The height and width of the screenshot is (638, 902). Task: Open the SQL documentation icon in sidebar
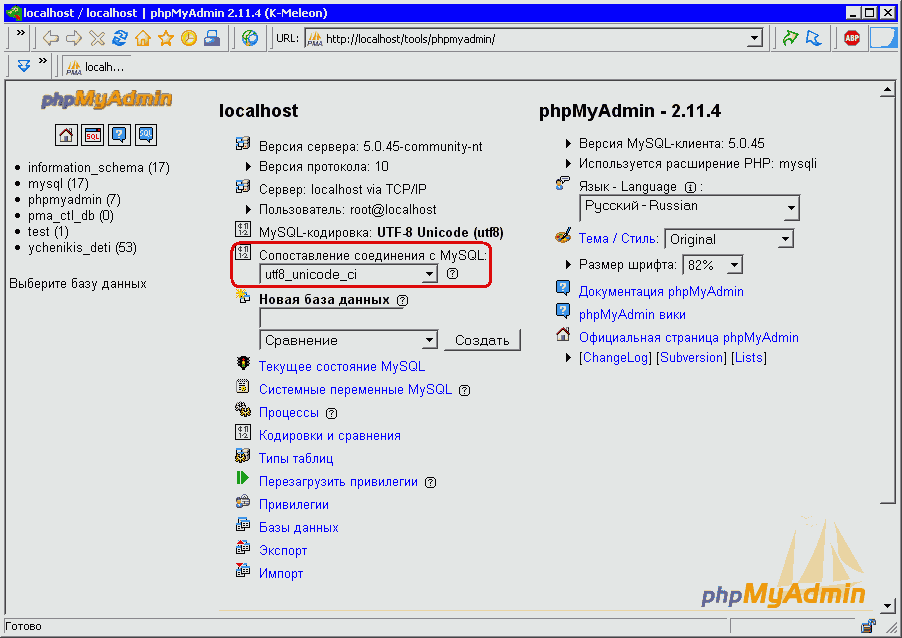pos(146,135)
